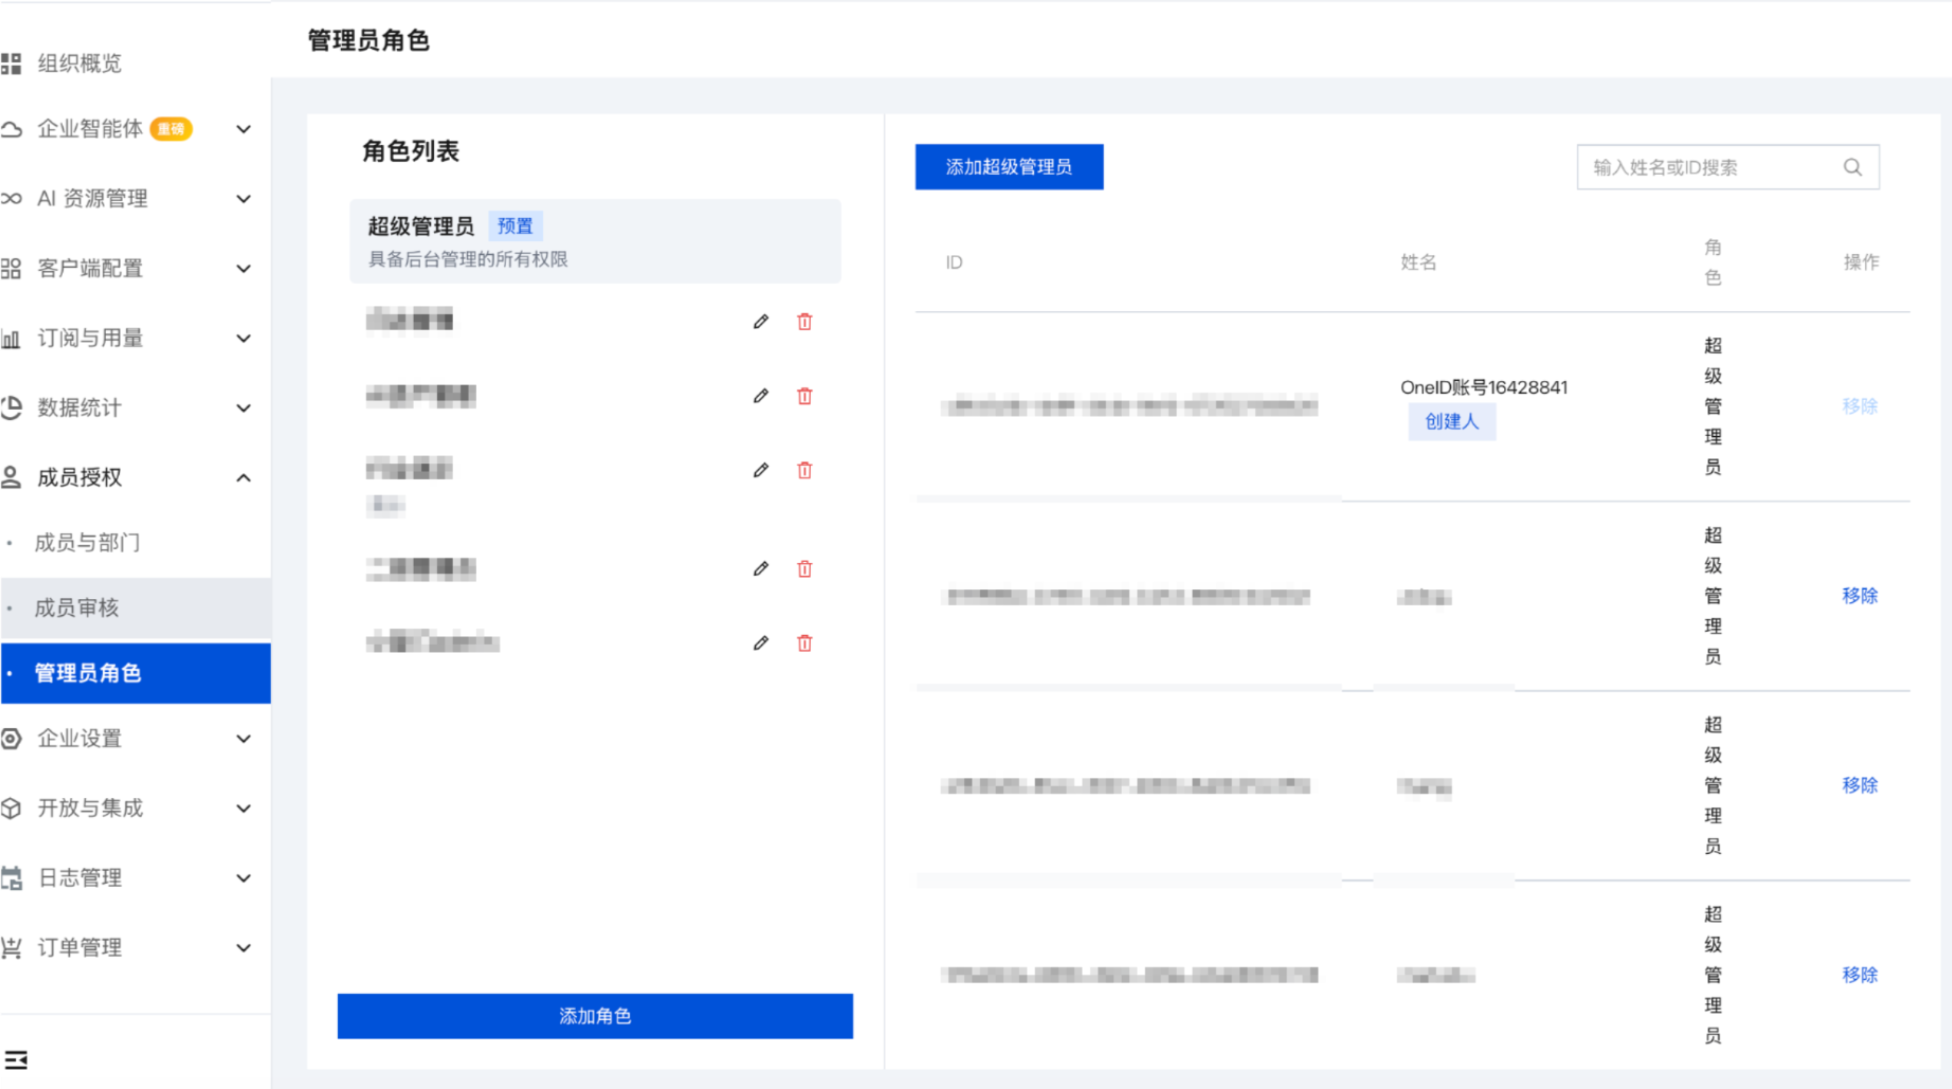Click the search magnifier icon
Viewport: 1952px width, 1089px height.
pos(1853,167)
